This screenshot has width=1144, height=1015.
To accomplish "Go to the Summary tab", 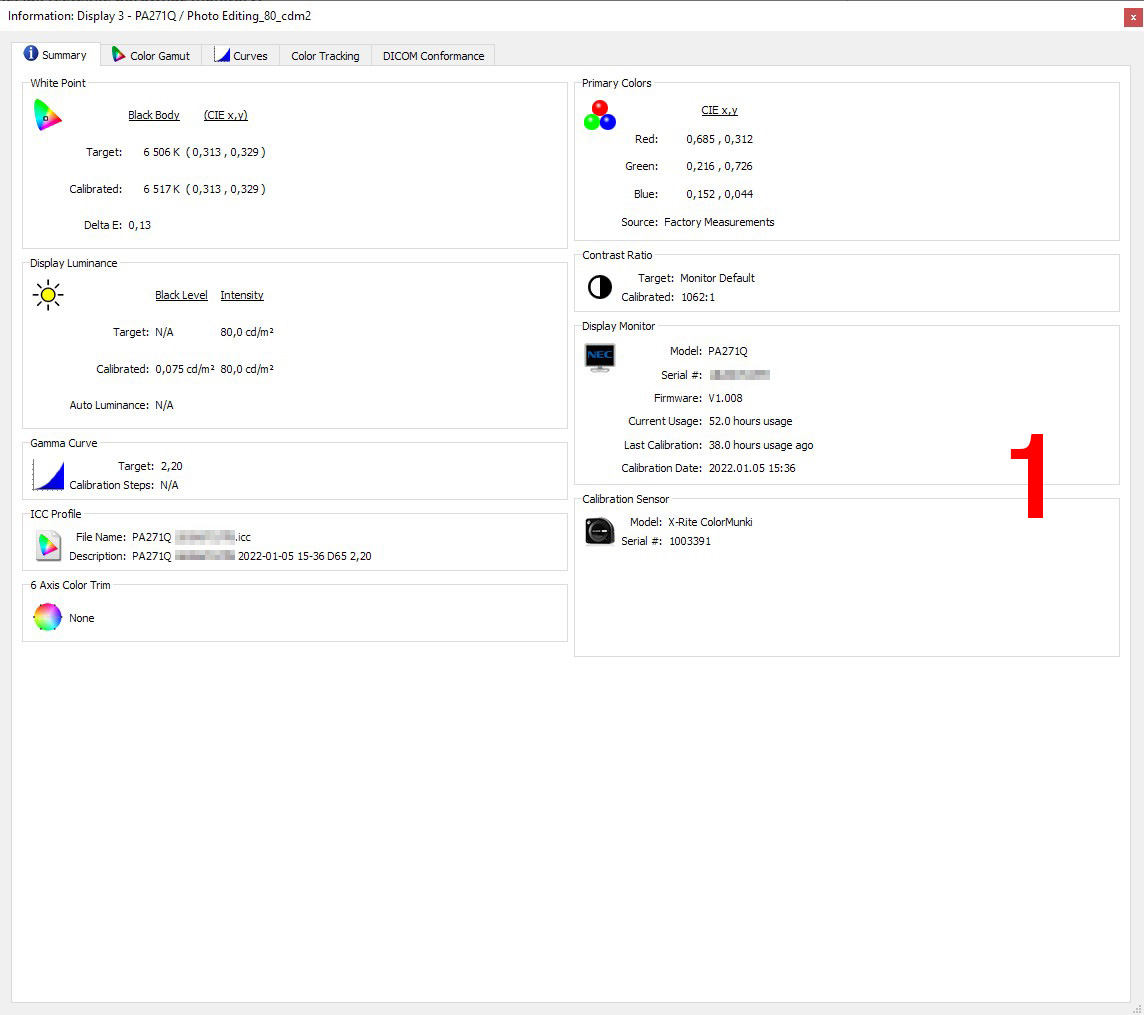I will (56, 55).
